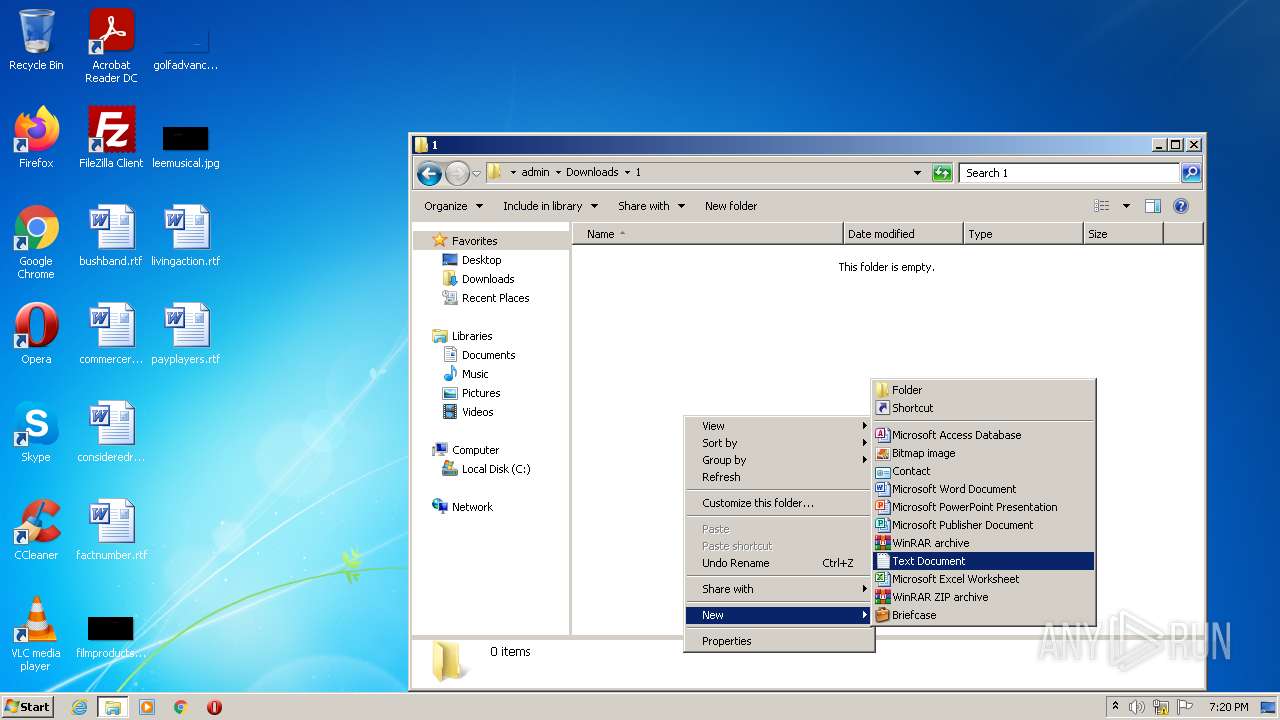Click the Back navigation arrow in Explorer
The height and width of the screenshot is (720, 1280).
point(430,173)
